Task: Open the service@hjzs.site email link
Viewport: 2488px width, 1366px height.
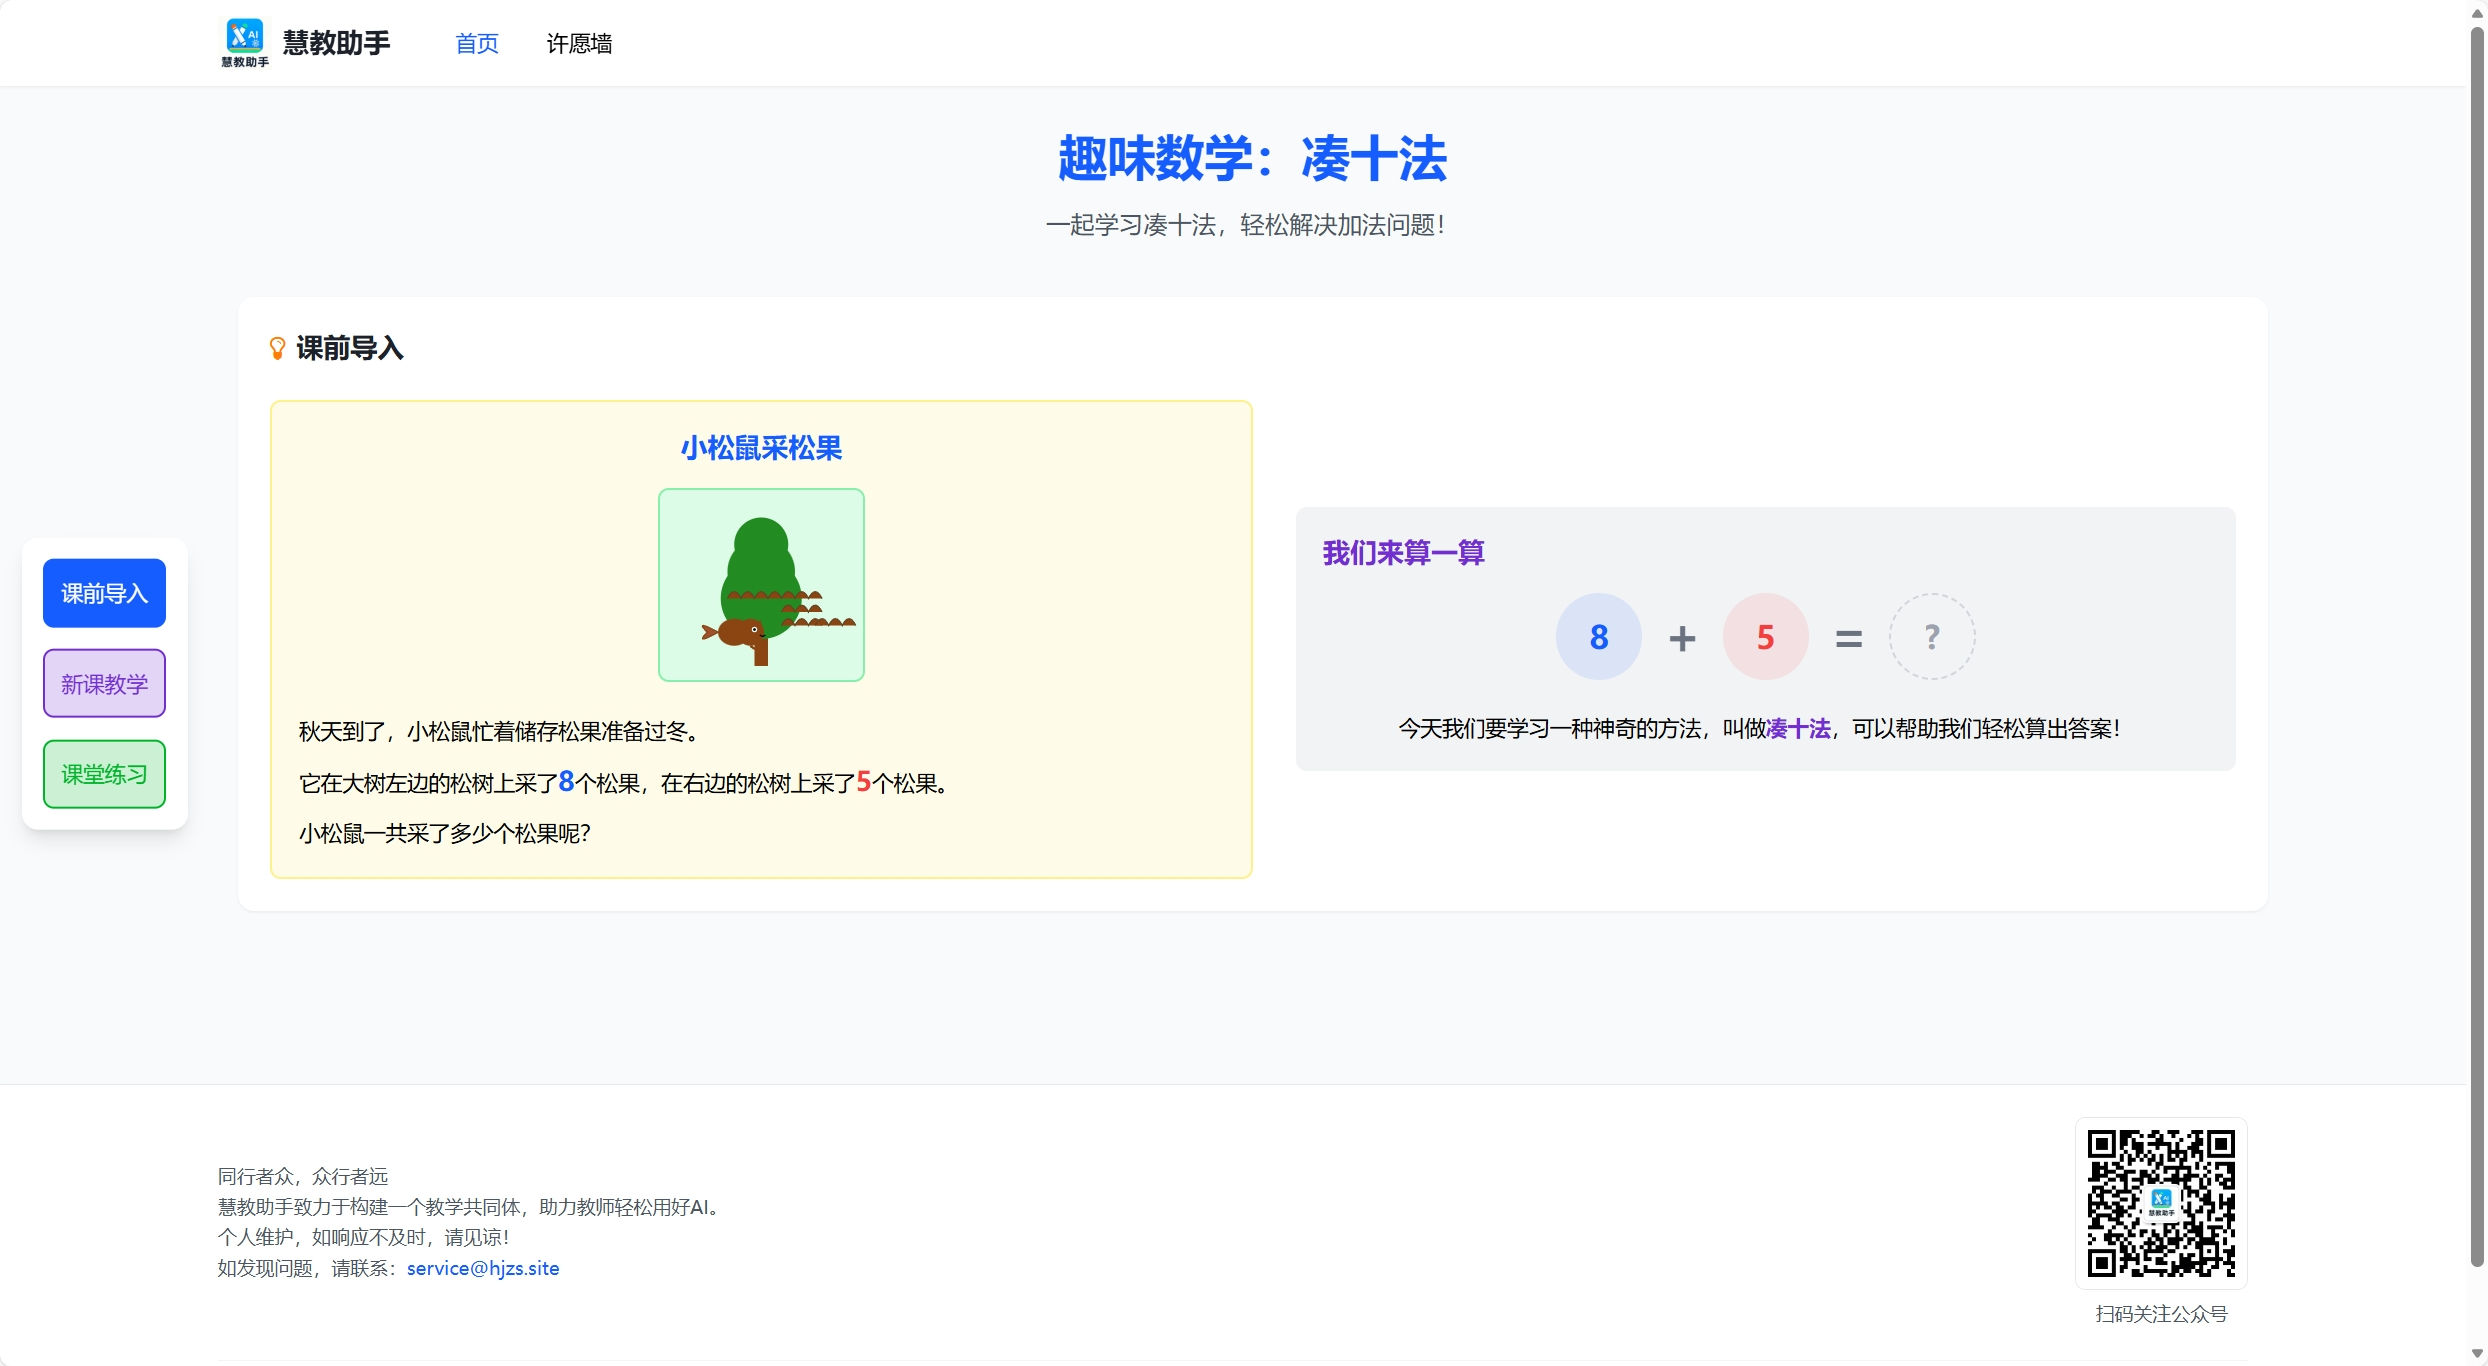Action: [483, 1268]
